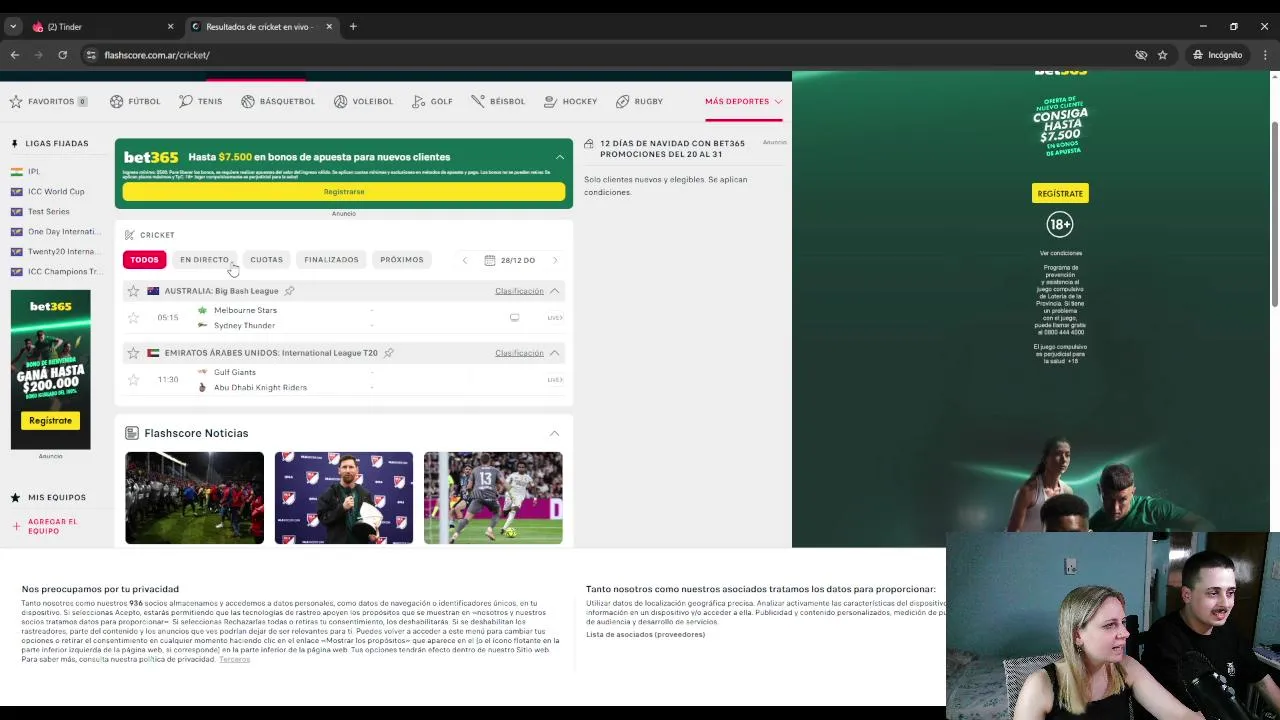Open the Básquetbol sport icon
Image resolution: width=1280 pixels, height=720 pixels.
248,101
